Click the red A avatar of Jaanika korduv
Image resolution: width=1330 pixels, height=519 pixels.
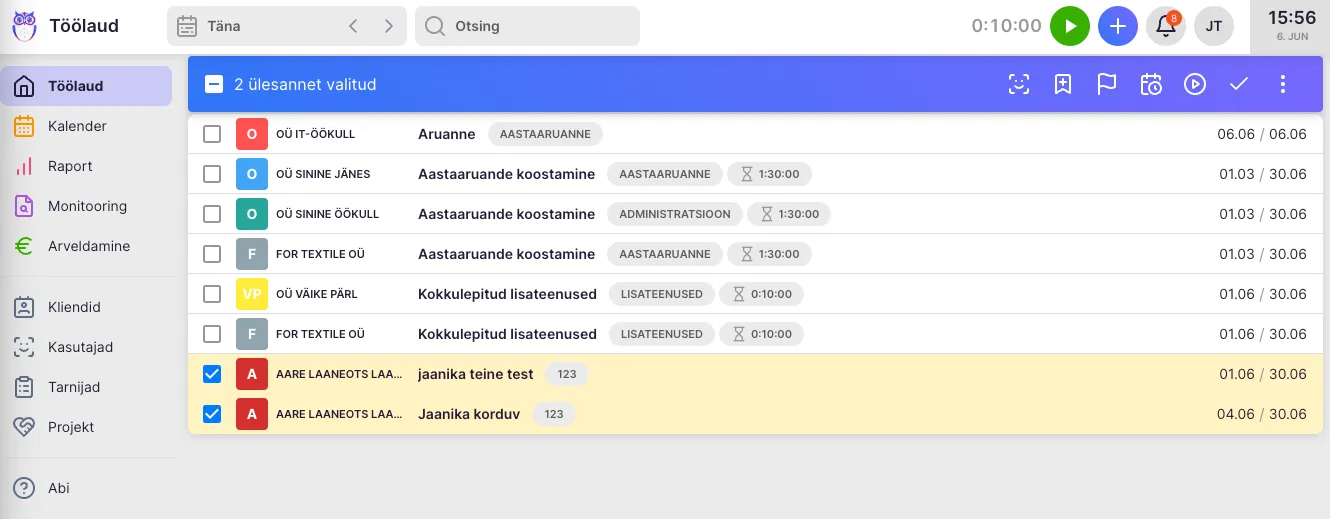pyautogui.click(x=251, y=414)
